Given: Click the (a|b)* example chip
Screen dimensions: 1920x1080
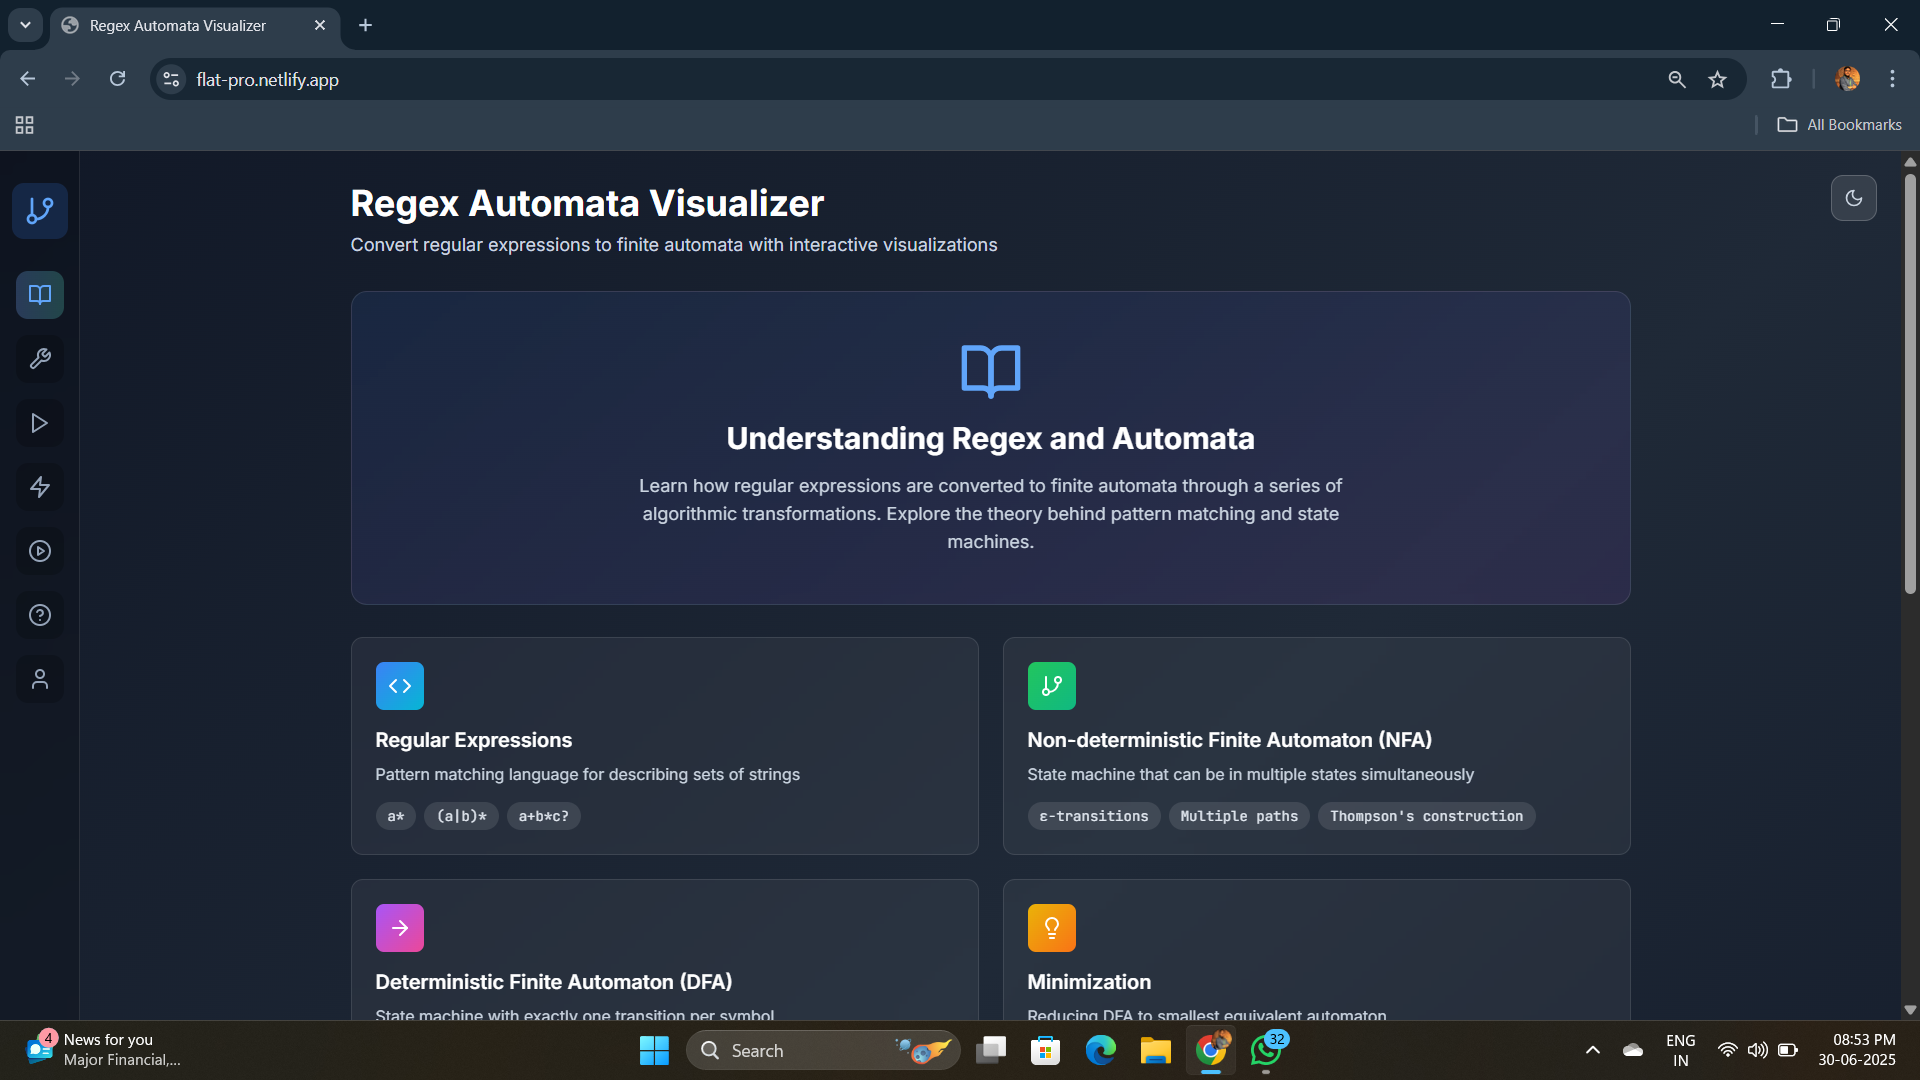Looking at the screenshot, I should coord(461,816).
